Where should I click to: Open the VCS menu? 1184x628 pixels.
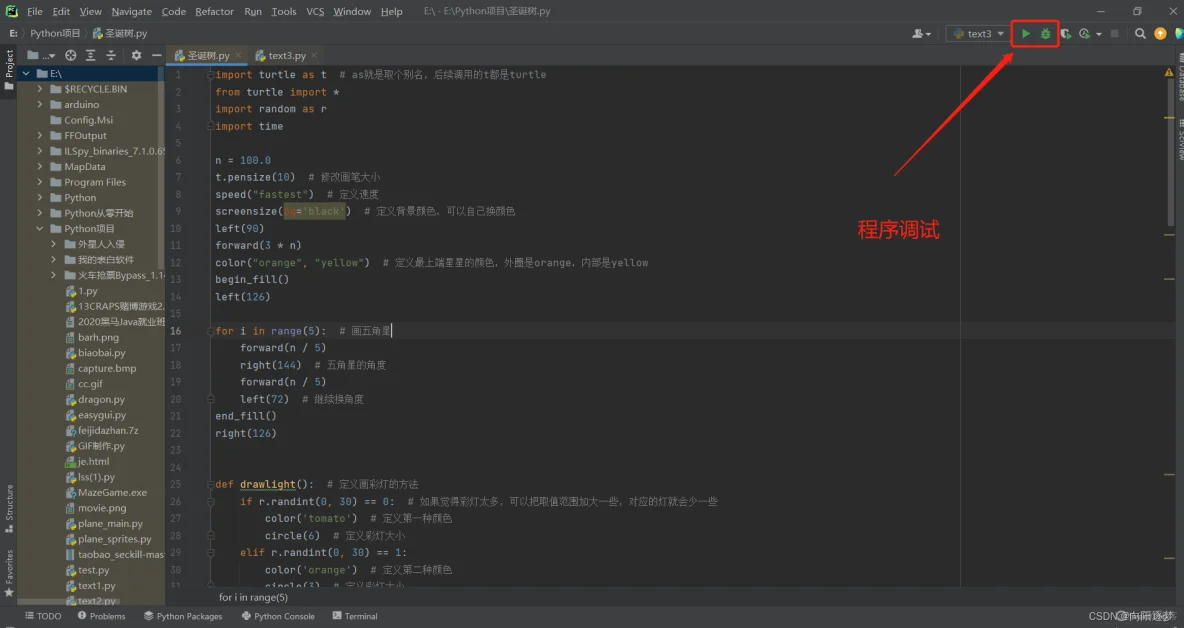315,11
